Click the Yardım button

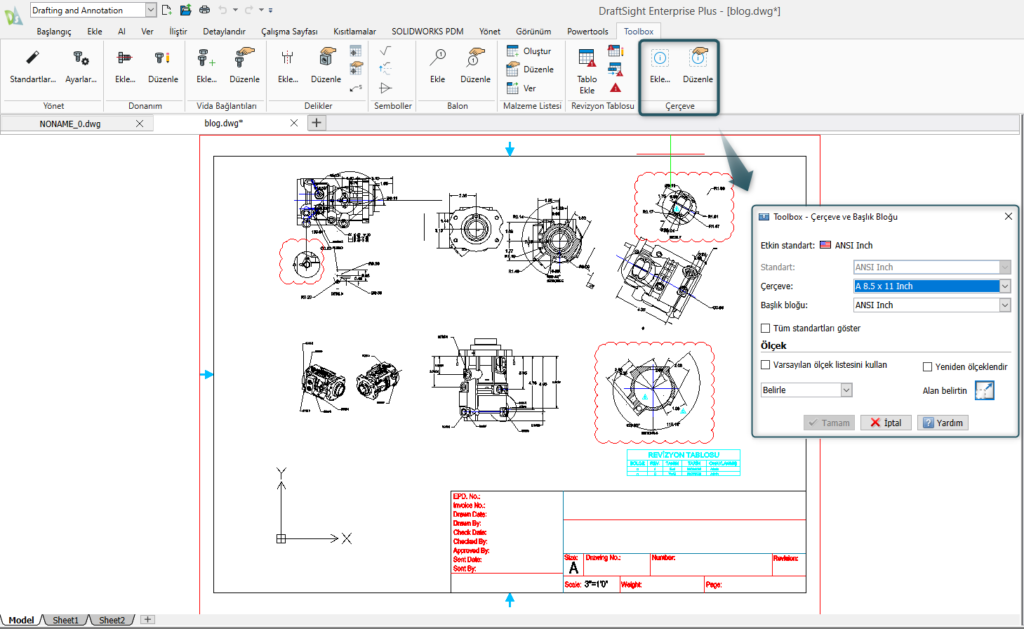click(x=942, y=423)
